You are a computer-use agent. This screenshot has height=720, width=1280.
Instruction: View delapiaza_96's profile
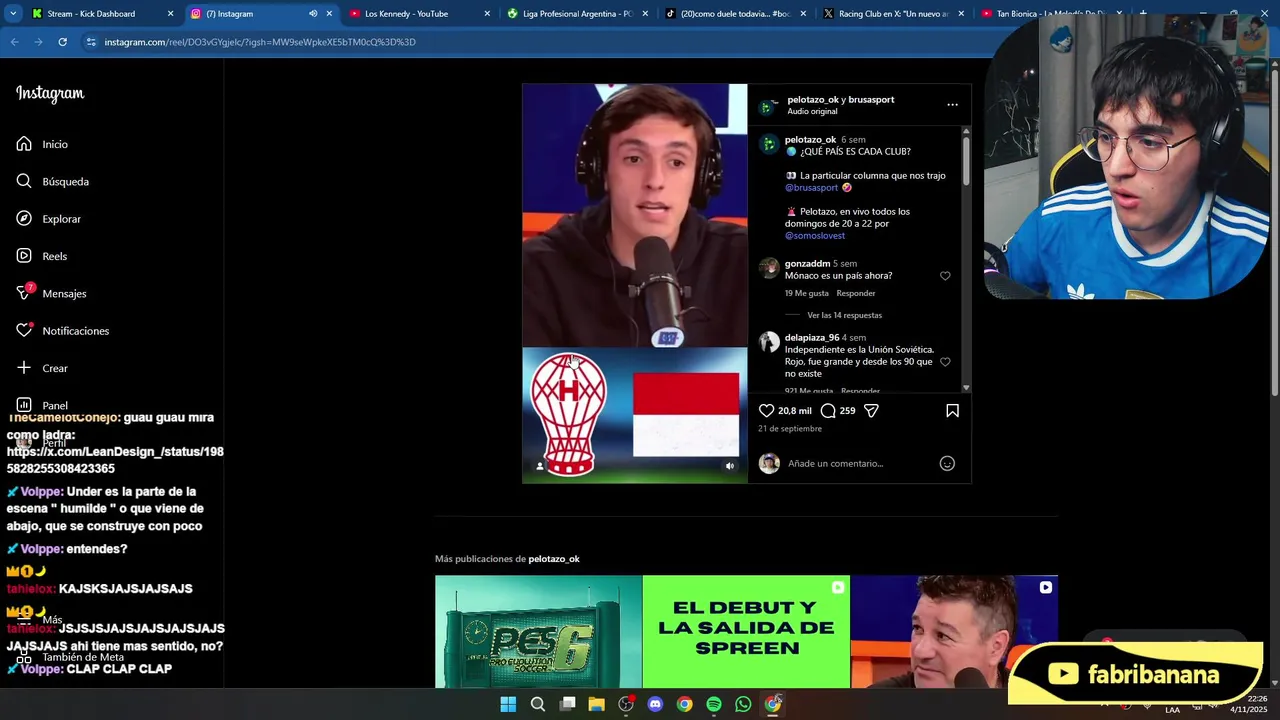(x=812, y=337)
